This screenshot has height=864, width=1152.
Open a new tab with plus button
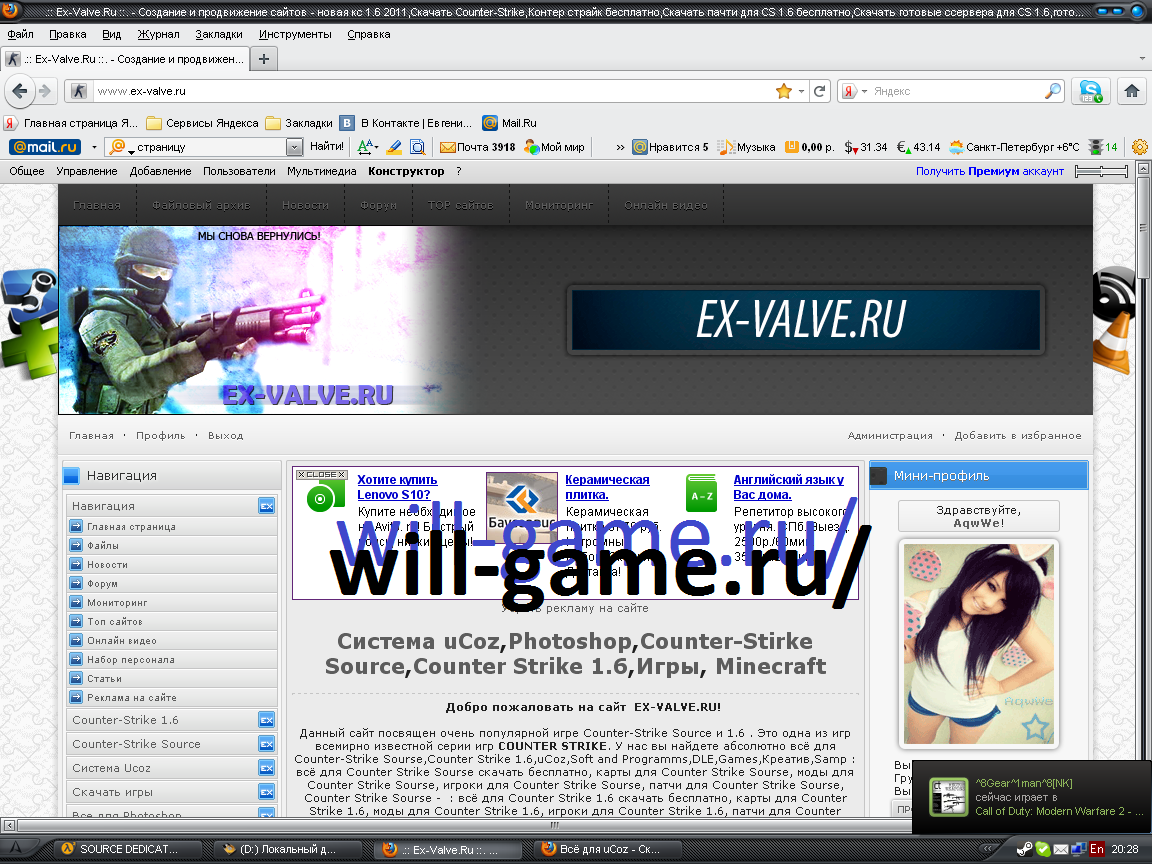(264, 60)
